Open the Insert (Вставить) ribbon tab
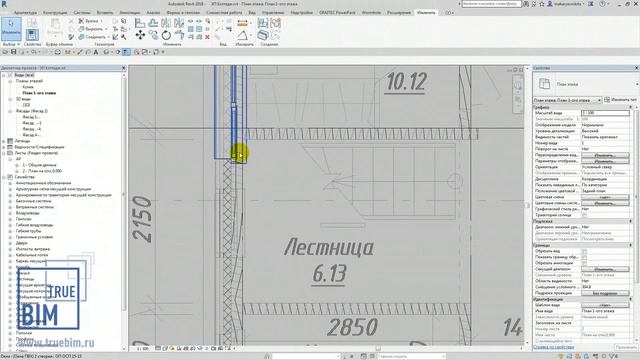Viewport: 640px width, 360px height. (105, 13)
